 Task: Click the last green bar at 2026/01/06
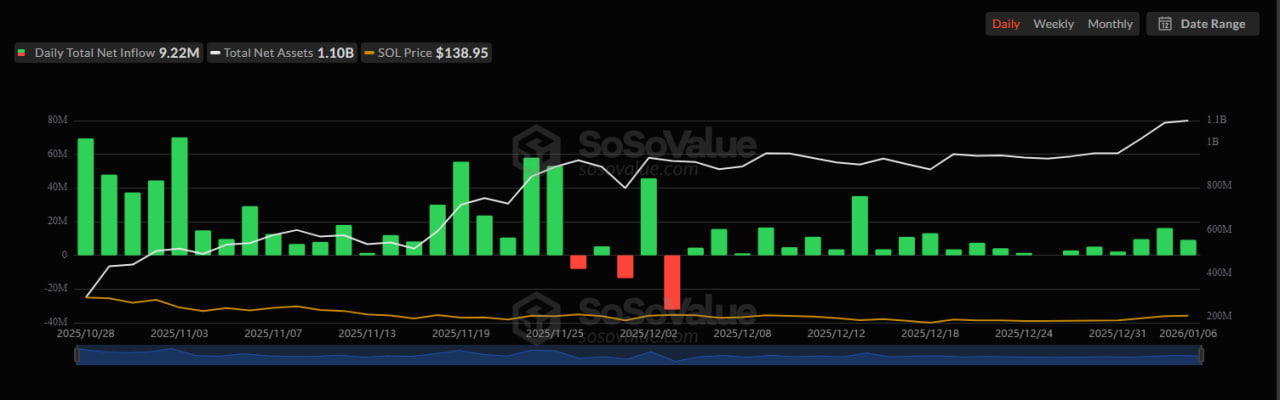1188,247
